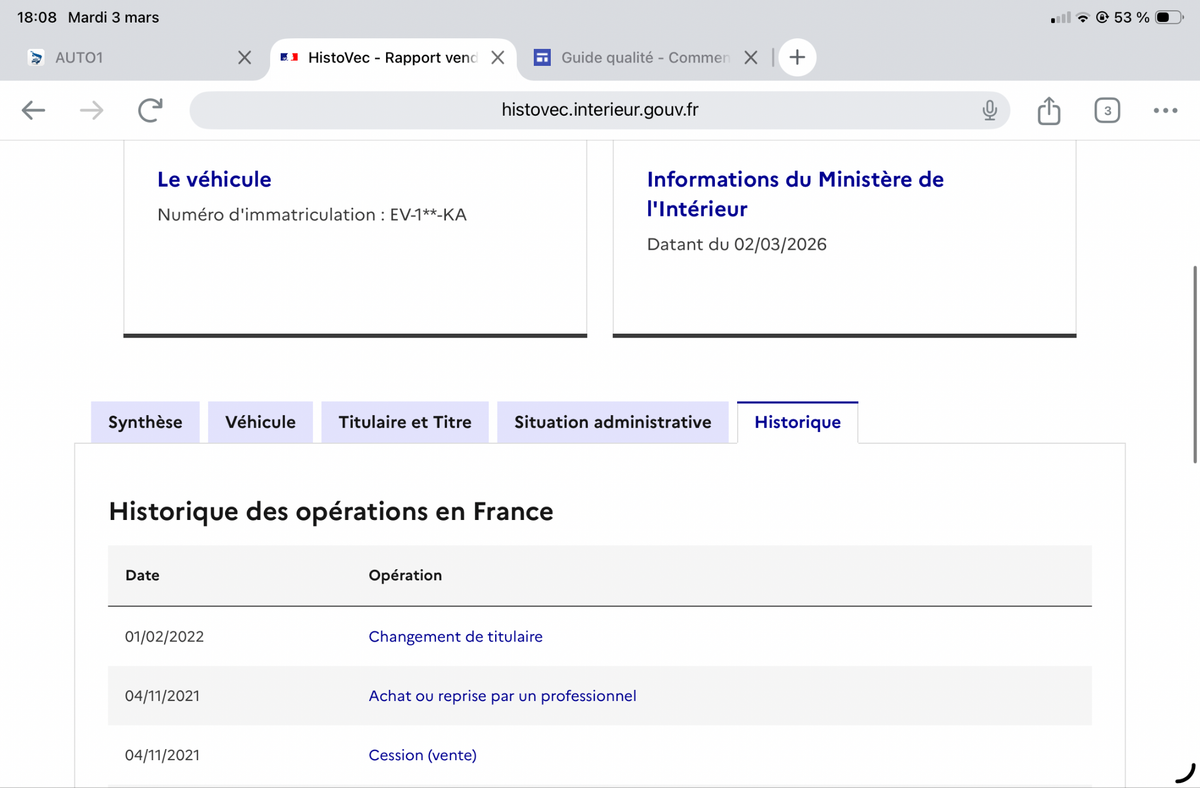Close the HistoVec browser tab
This screenshot has height=788, width=1200.
497,58
